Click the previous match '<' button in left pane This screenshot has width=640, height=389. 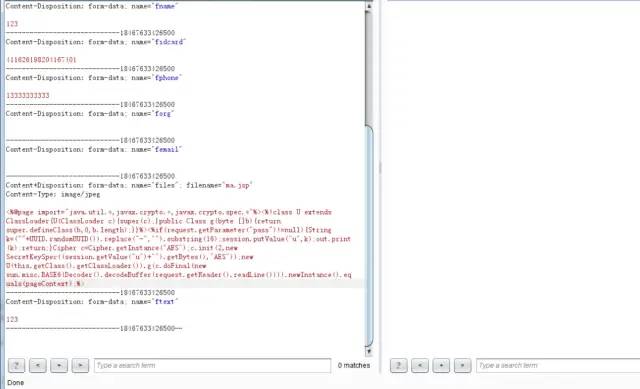[x=38, y=365]
